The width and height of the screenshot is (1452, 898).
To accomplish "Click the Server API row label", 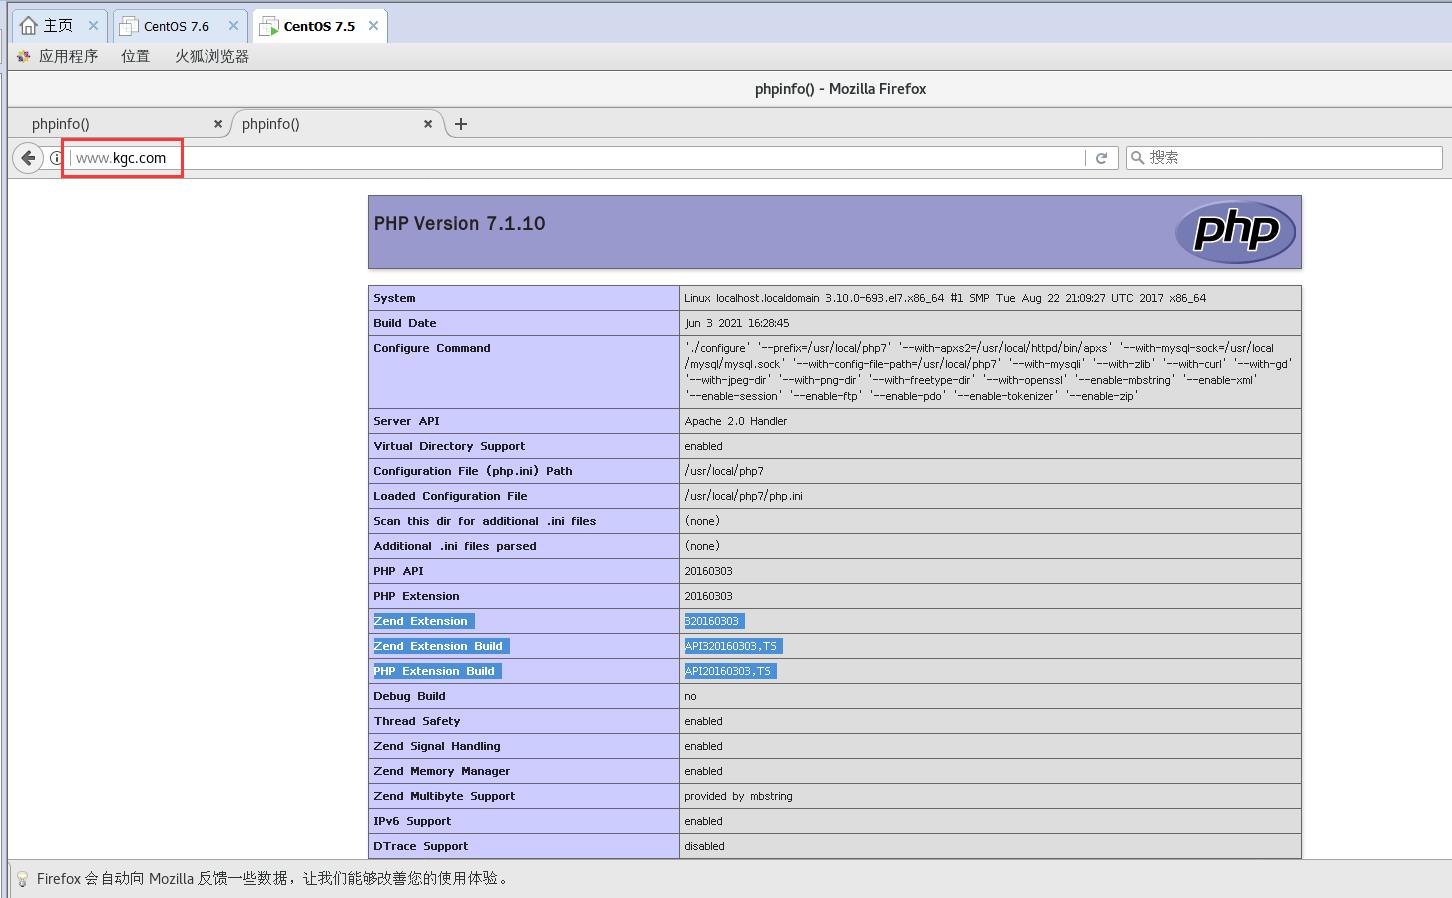I will 406,421.
